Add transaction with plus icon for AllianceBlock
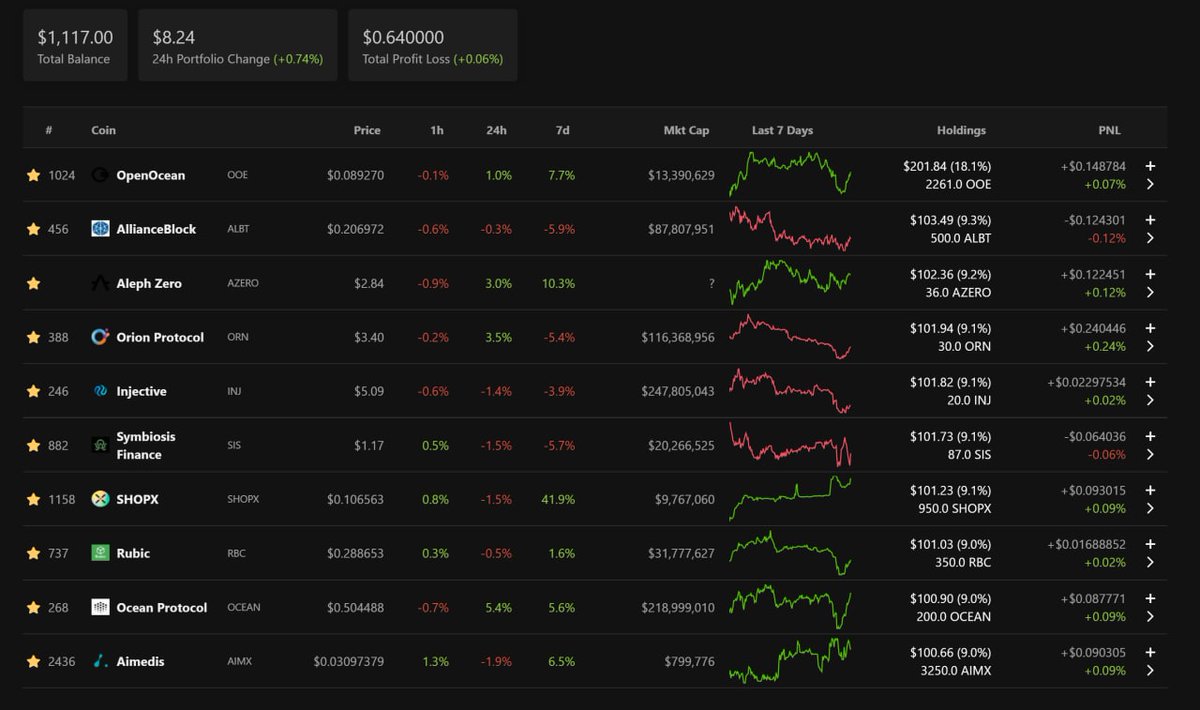The width and height of the screenshot is (1200, 710). 1150,220
